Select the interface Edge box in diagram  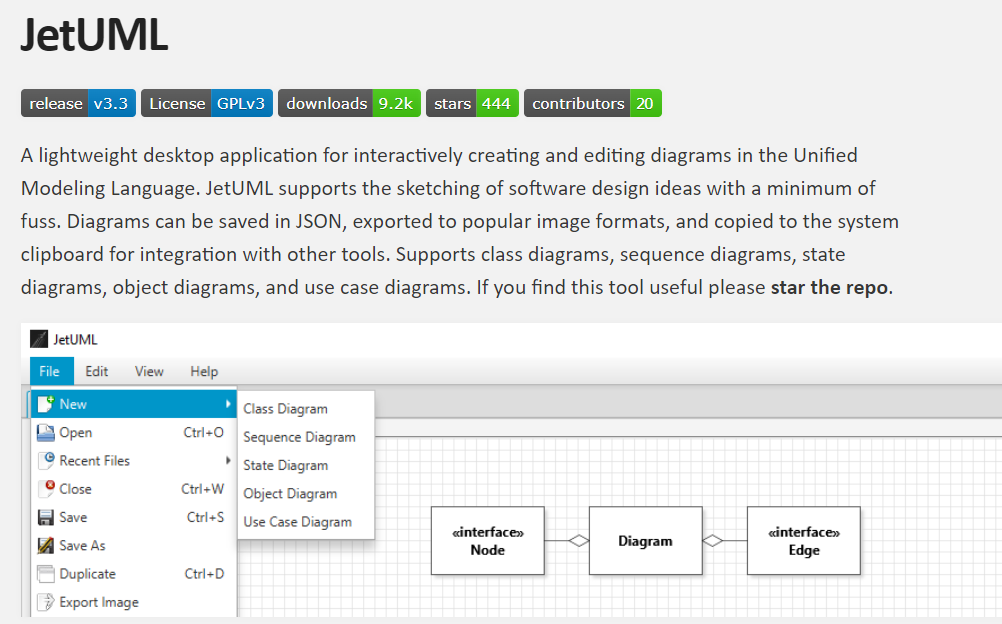click(x=804, y=541)
